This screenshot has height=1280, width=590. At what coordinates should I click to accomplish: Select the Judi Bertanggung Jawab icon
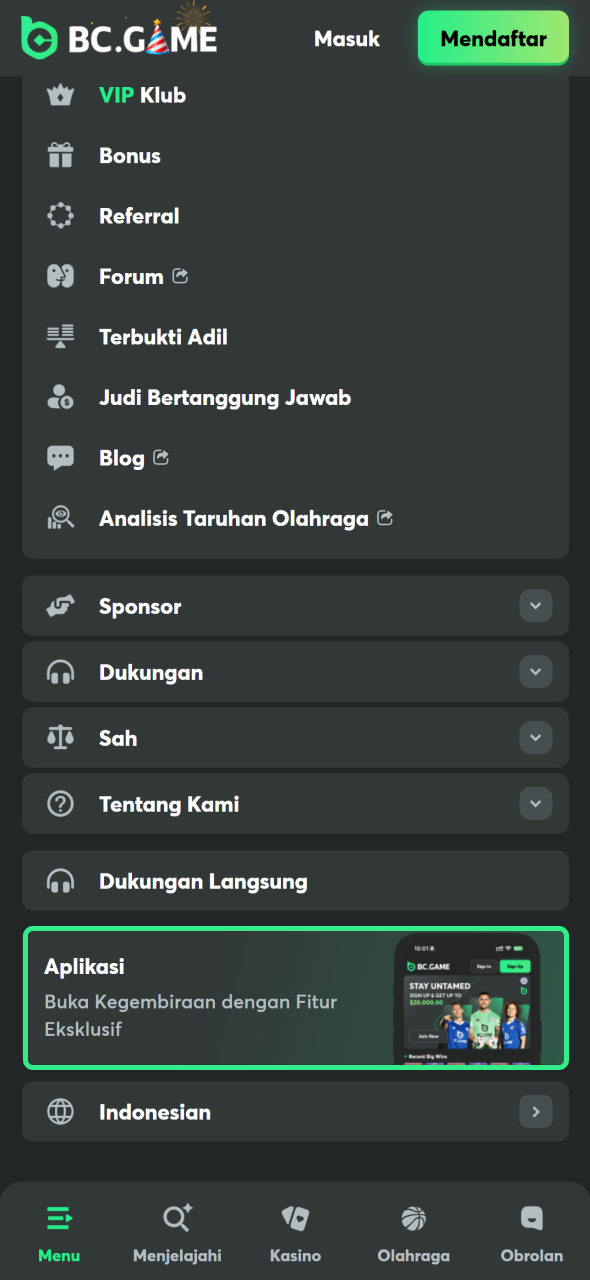click(60, 396)
